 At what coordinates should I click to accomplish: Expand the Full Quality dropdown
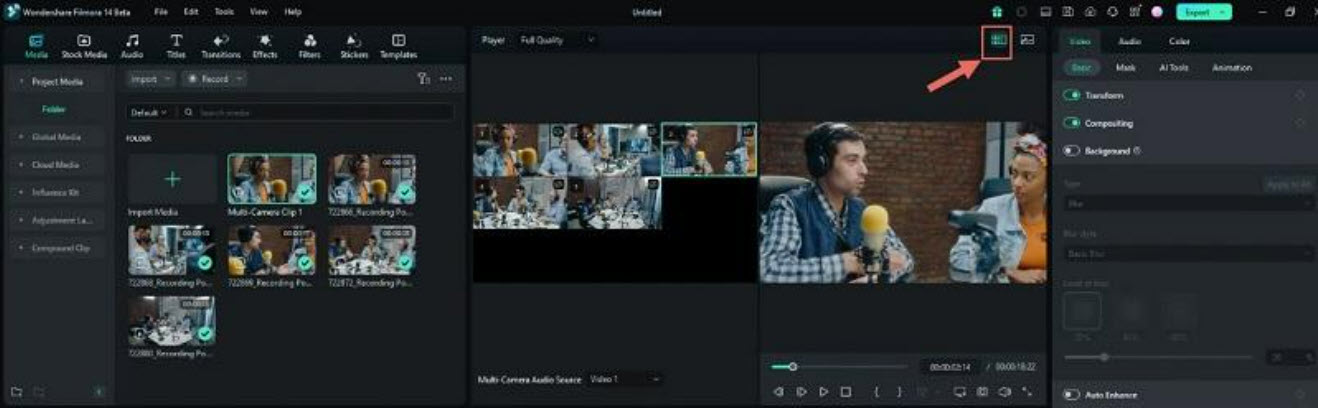point(557,40)
